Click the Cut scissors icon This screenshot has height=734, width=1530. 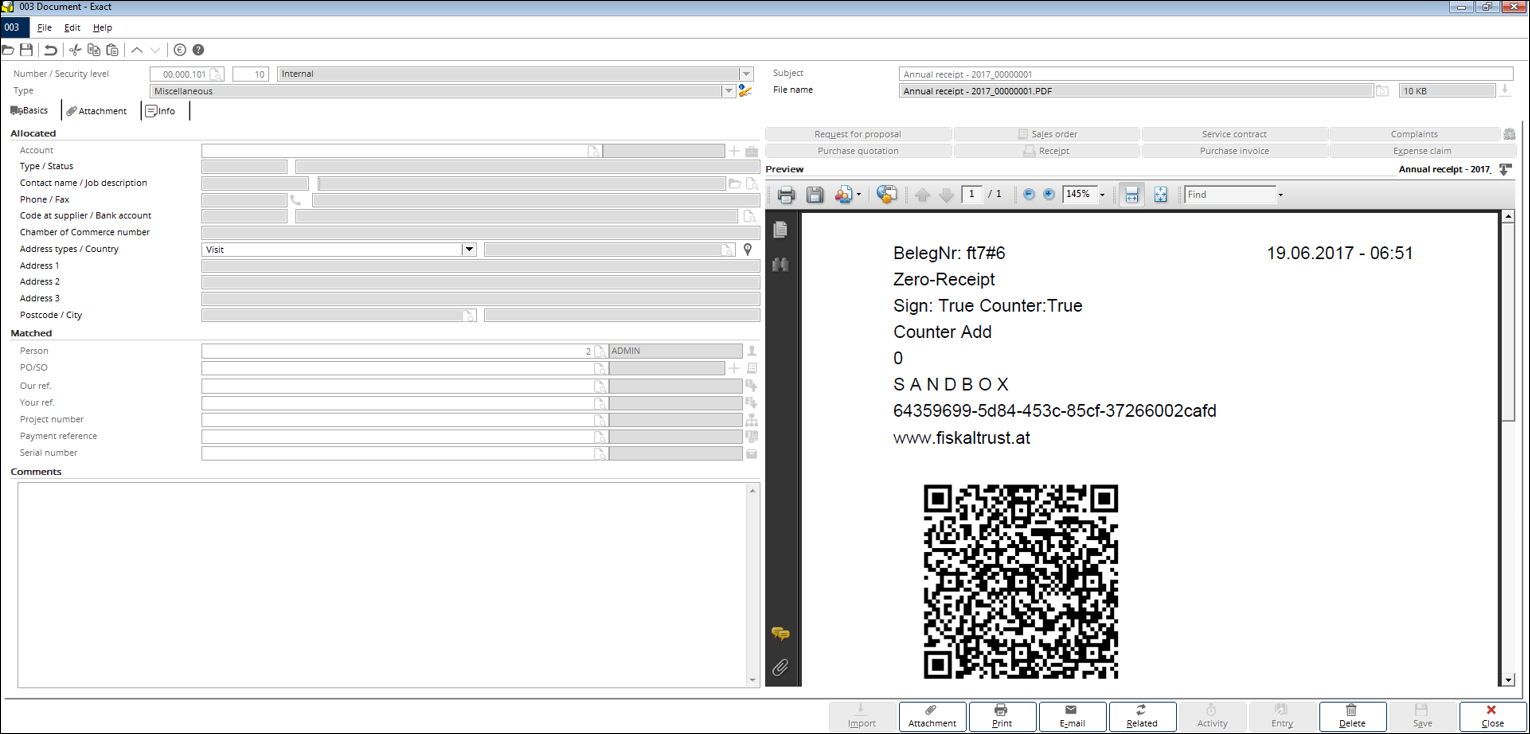(75, 49)
